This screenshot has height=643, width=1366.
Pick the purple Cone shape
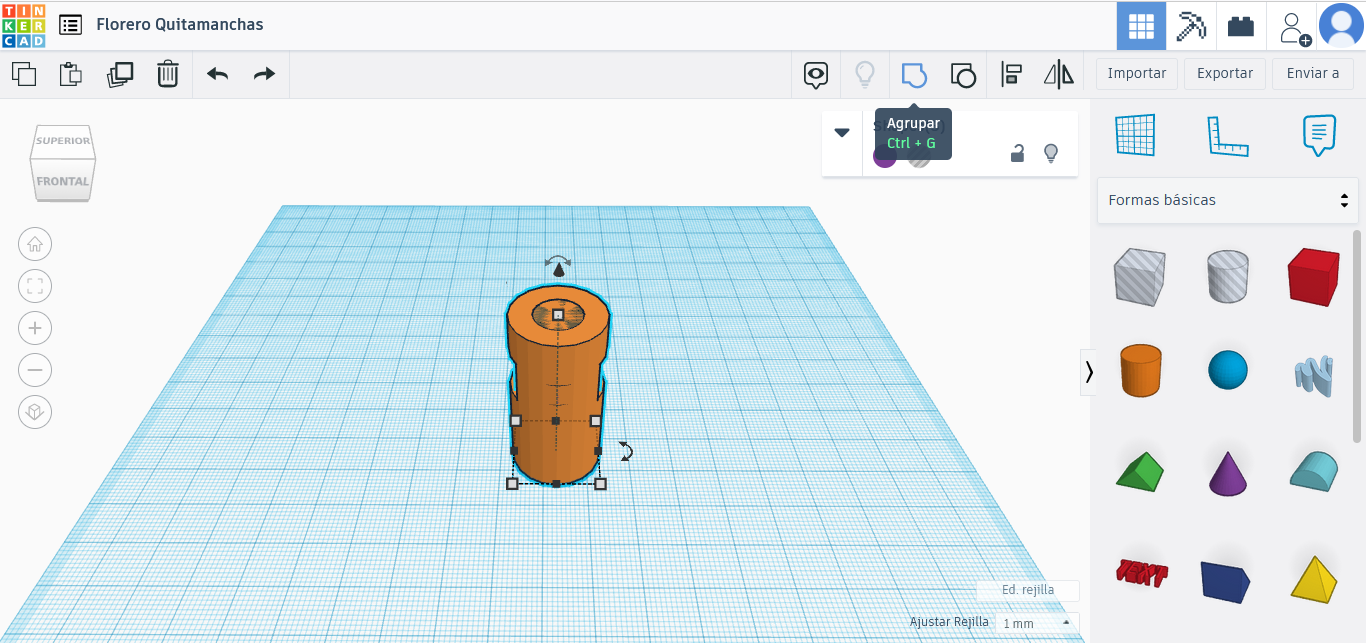(x=1228, y=473)
